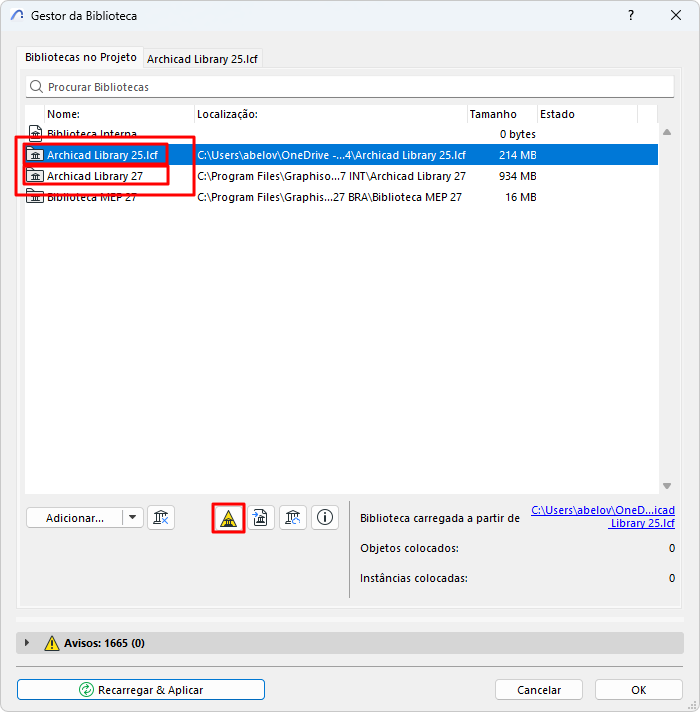Click the Instâncias colocadas label

click(414, 578)
